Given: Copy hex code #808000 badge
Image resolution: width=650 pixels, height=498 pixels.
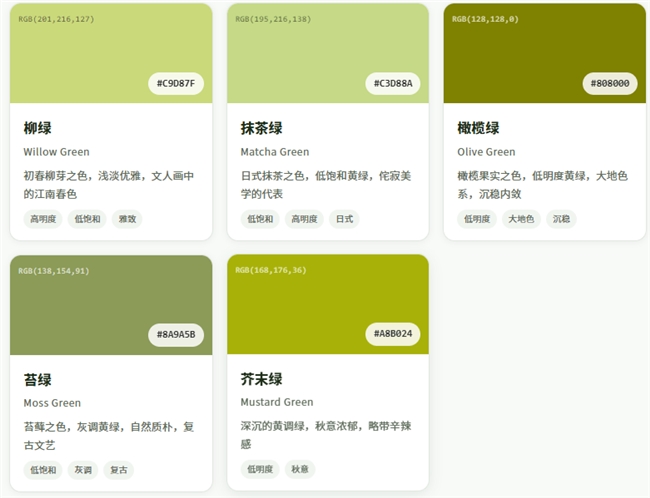Looking at the screenshot, I should tap(610, 83).
